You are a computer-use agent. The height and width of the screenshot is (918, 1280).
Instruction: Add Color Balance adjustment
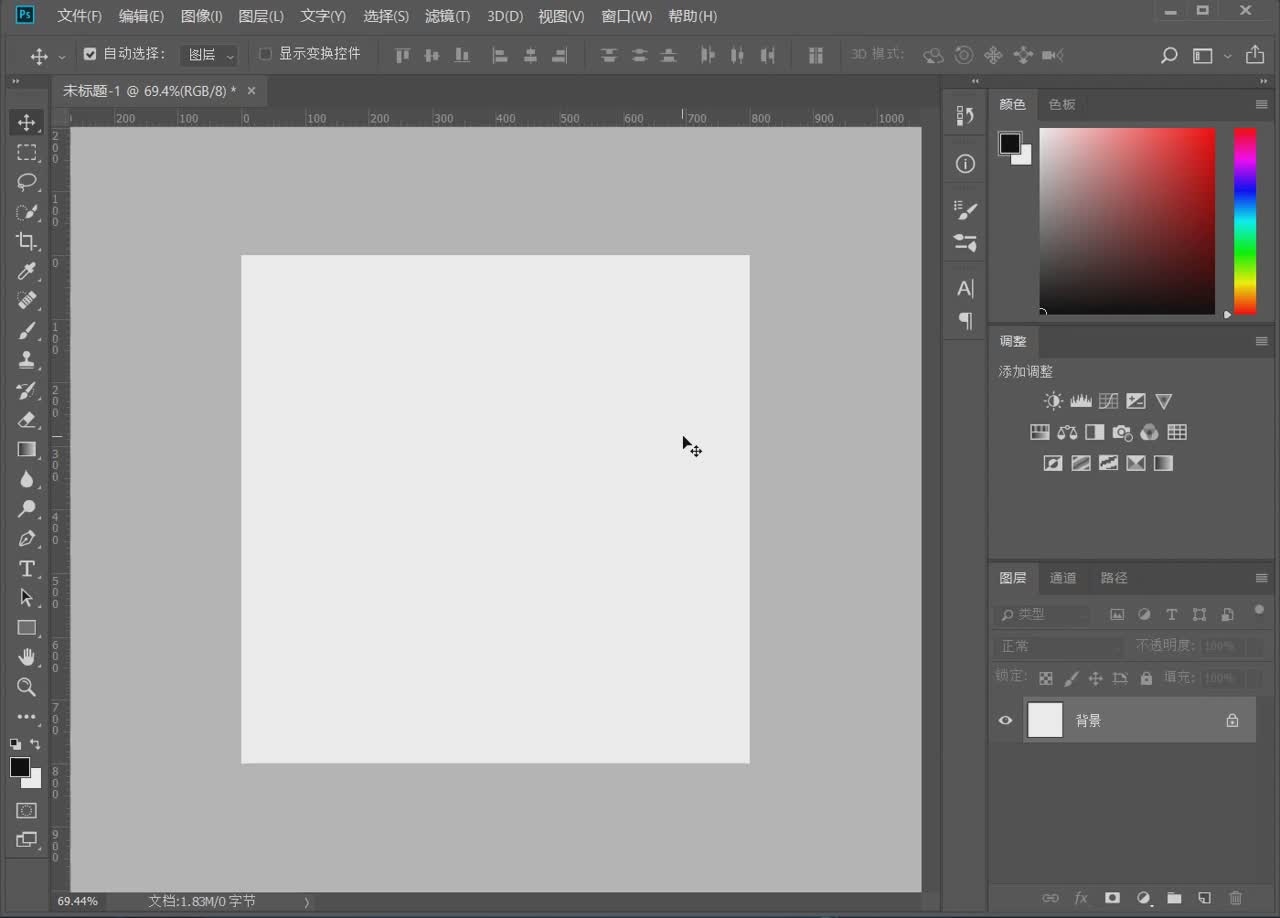pos(1067,432)
